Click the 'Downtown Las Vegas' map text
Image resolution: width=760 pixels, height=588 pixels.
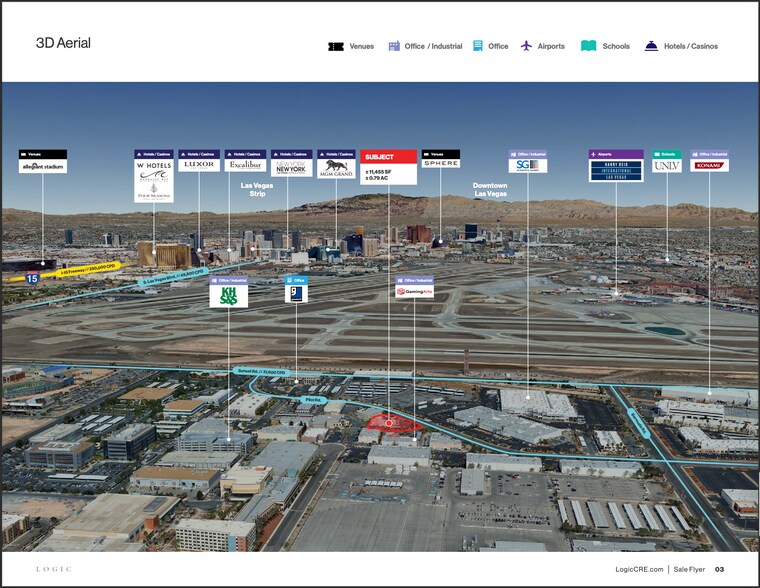[490, 190]
